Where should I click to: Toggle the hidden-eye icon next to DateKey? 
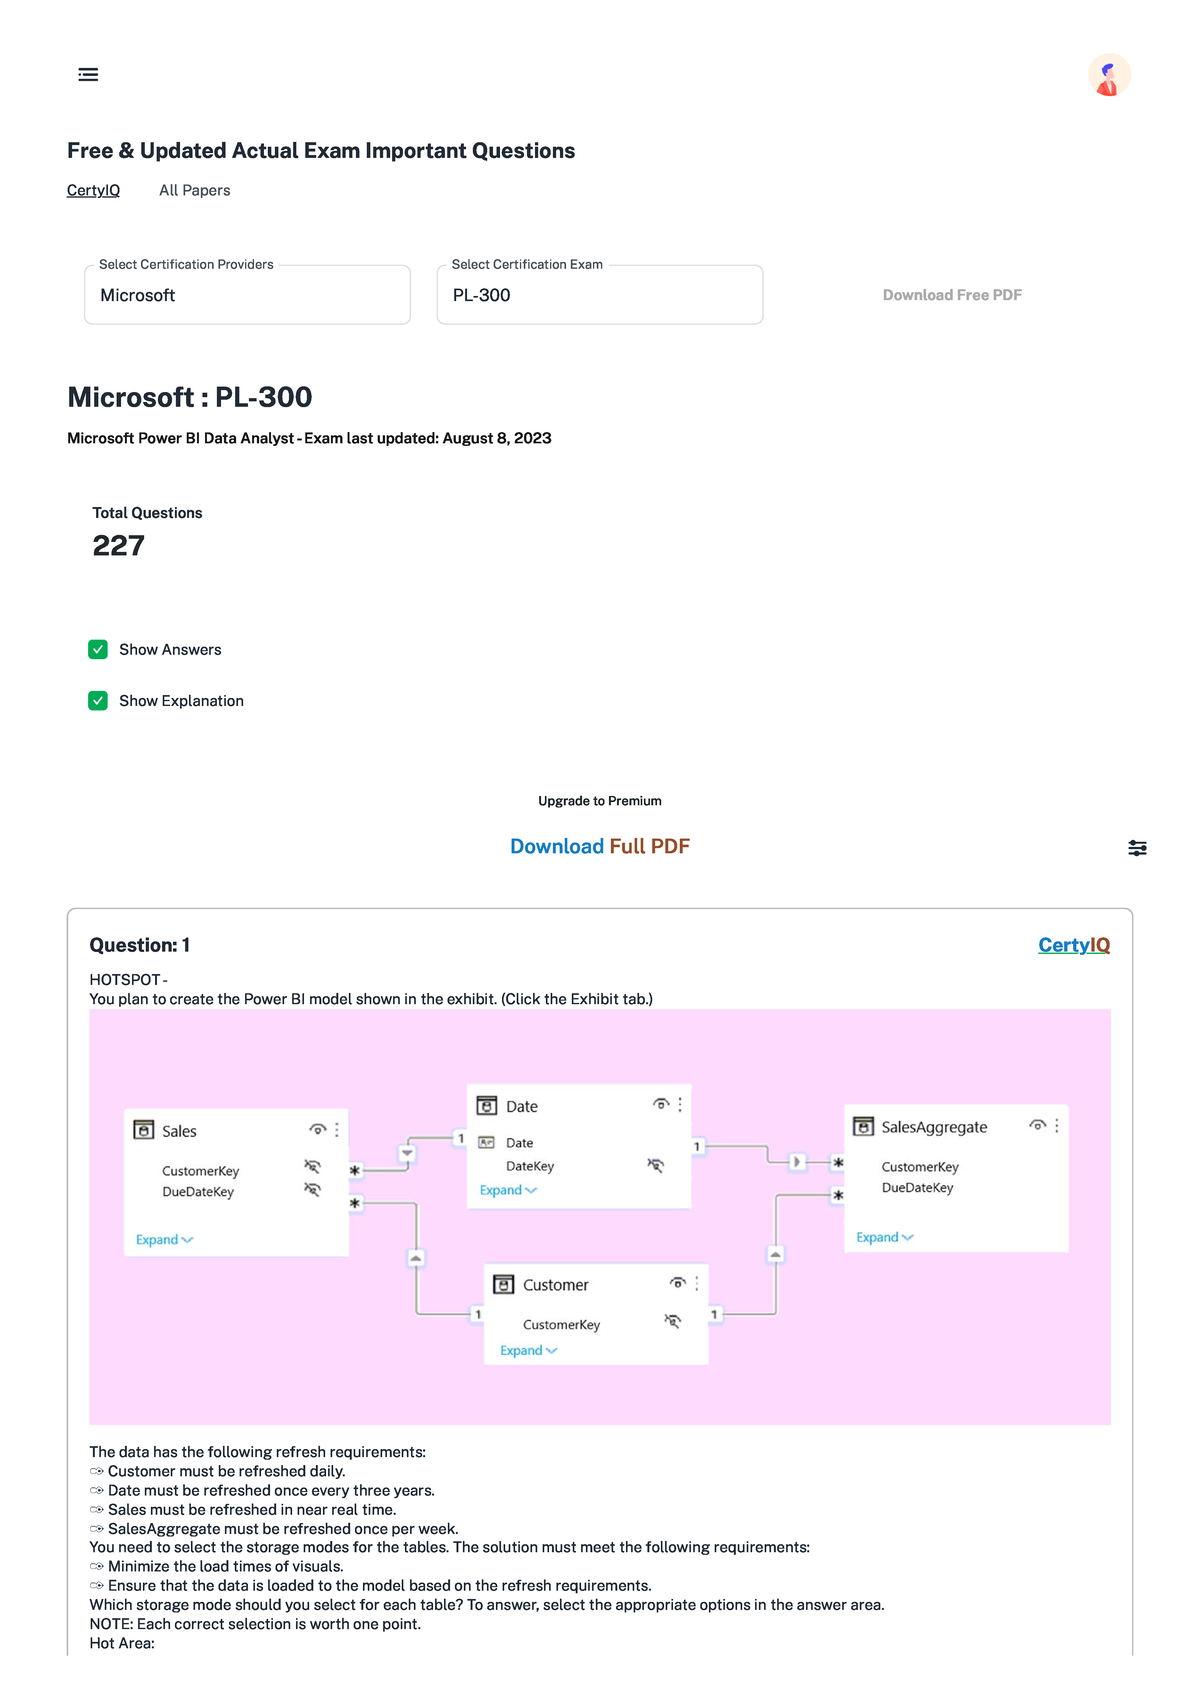click(x=655, y=1164)
